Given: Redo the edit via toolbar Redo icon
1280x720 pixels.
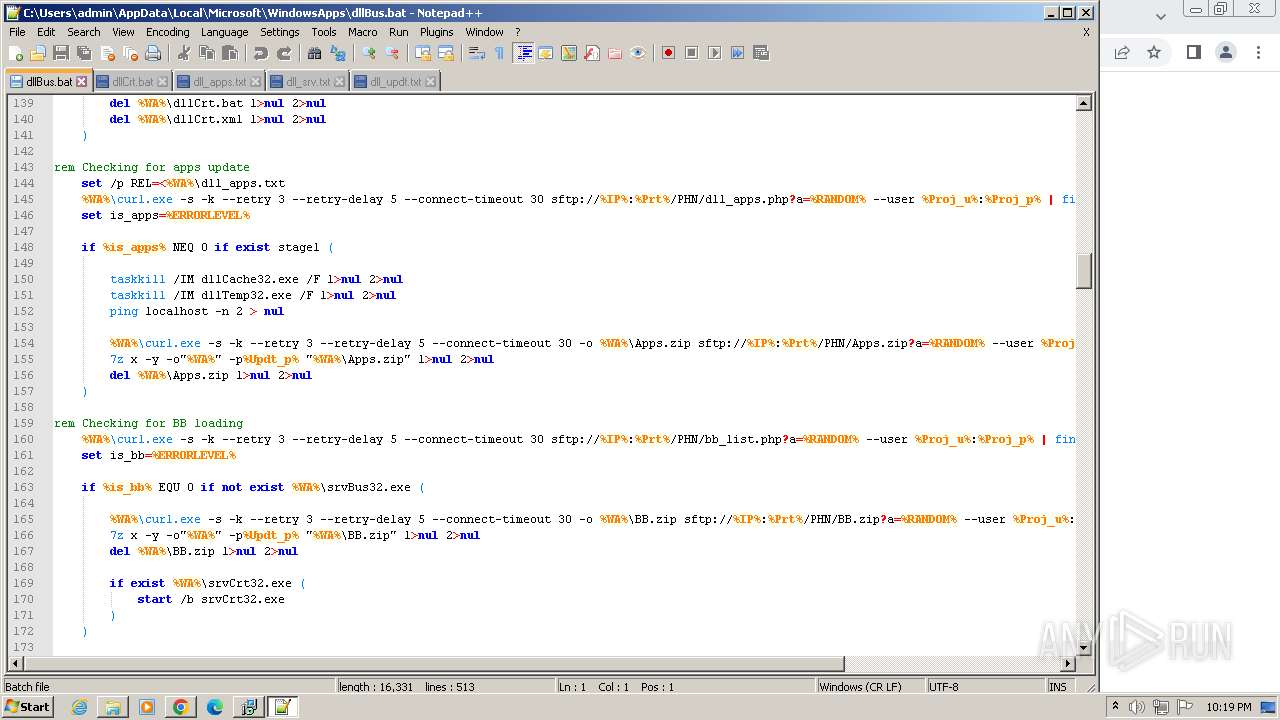Looking at the screenshot, I should (x=283, y=53).
